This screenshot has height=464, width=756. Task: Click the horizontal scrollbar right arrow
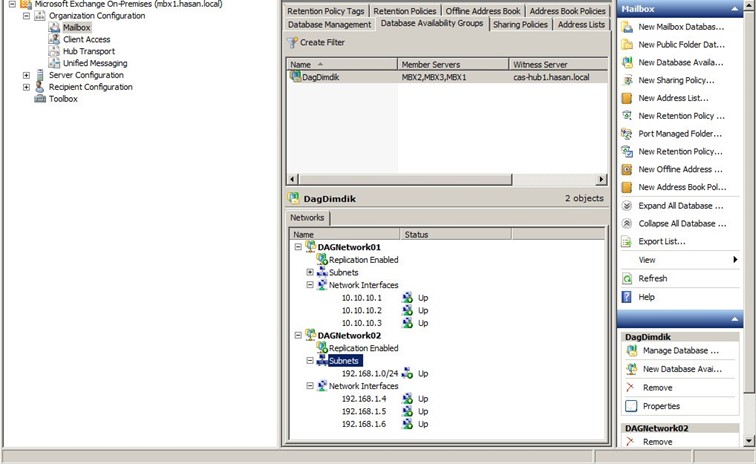pyautogui.click(x=601, y=179)
